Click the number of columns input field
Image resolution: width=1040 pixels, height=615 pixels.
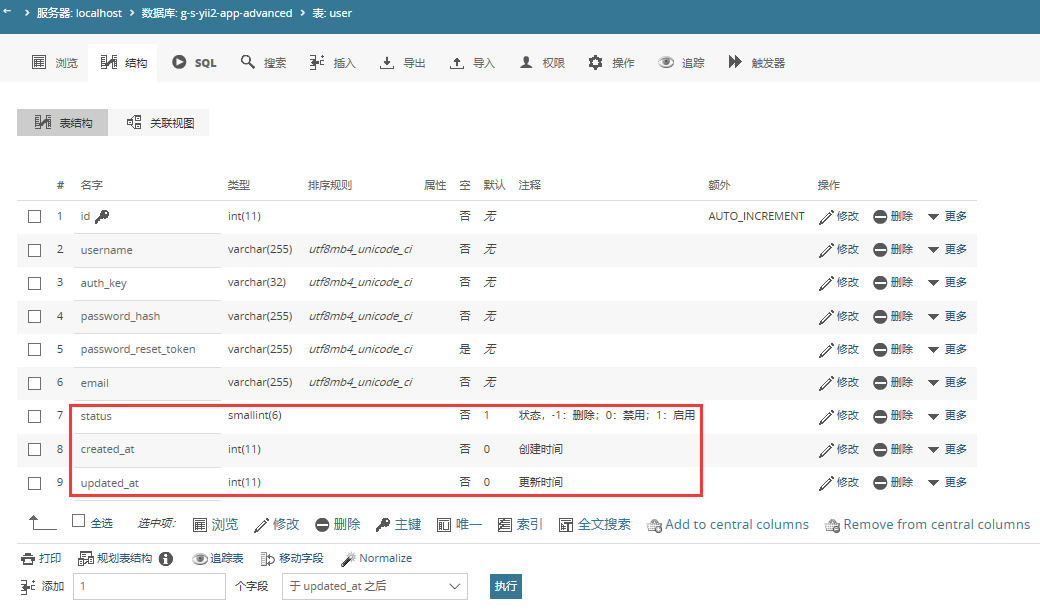[x=150, y=587]
